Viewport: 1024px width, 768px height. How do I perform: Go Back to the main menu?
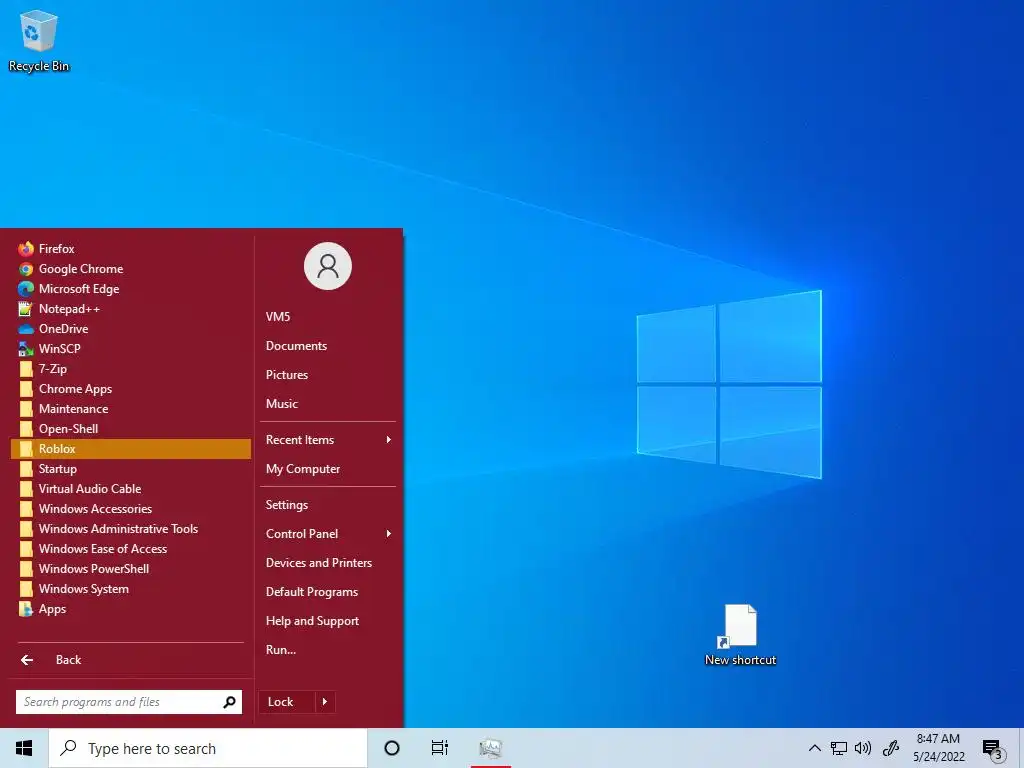[x=131, y=660]
